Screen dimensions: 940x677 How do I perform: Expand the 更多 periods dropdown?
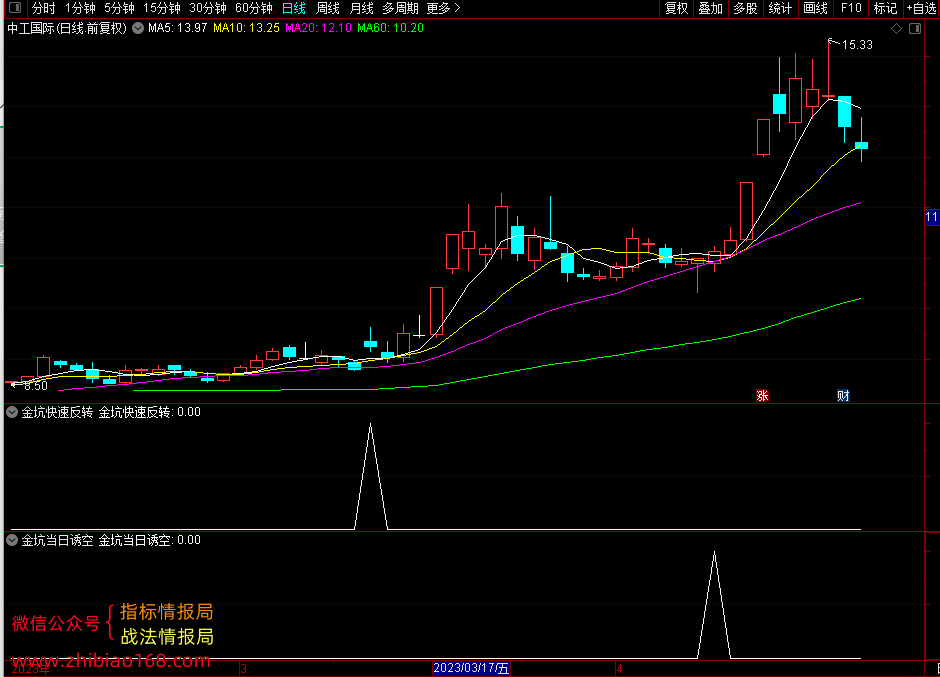(444, 8)
